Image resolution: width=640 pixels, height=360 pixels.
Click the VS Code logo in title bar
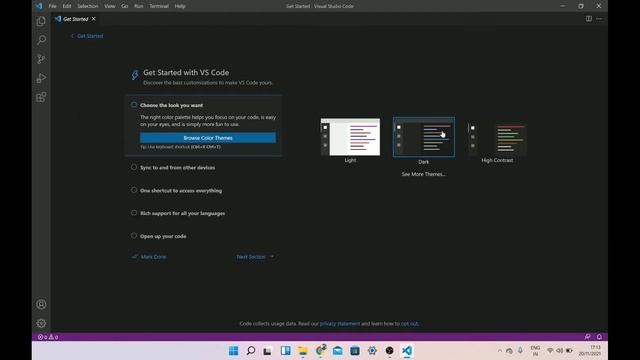click(39, 6)
